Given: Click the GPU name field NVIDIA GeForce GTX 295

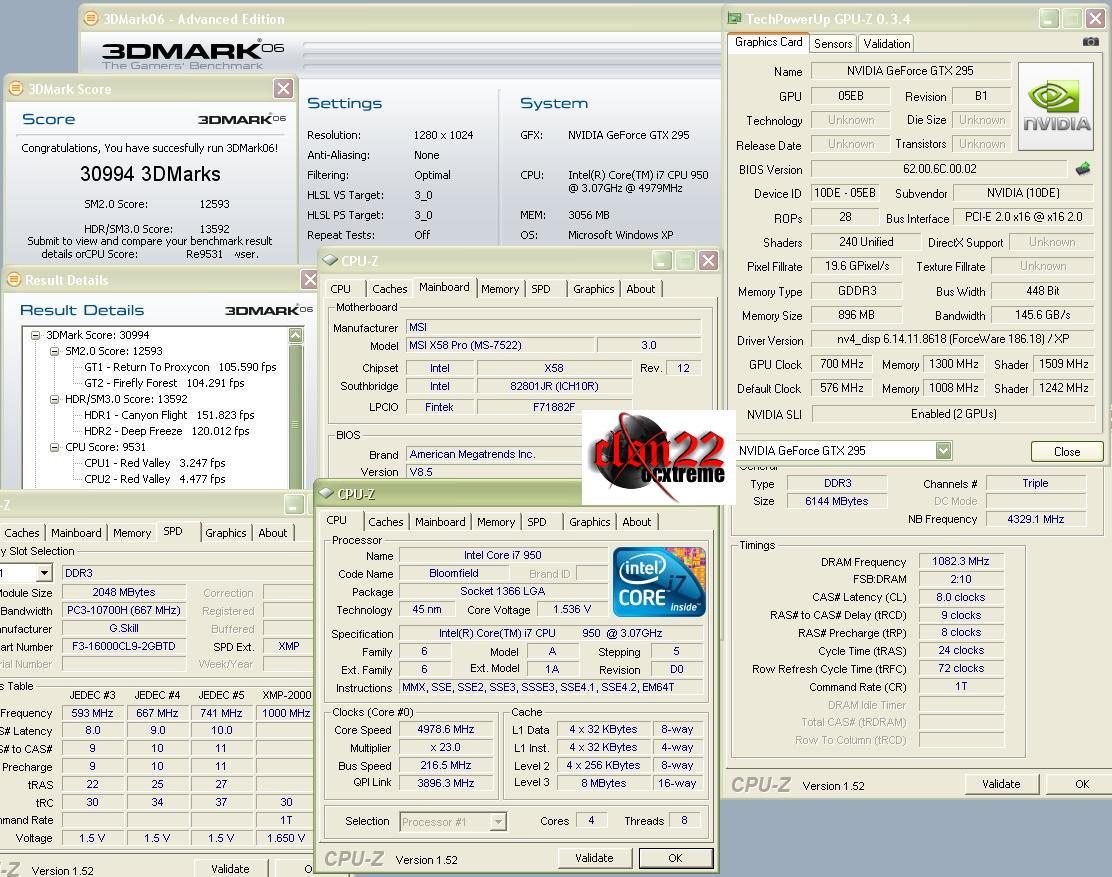Looking at the screenshot, I should coord(910,70).
